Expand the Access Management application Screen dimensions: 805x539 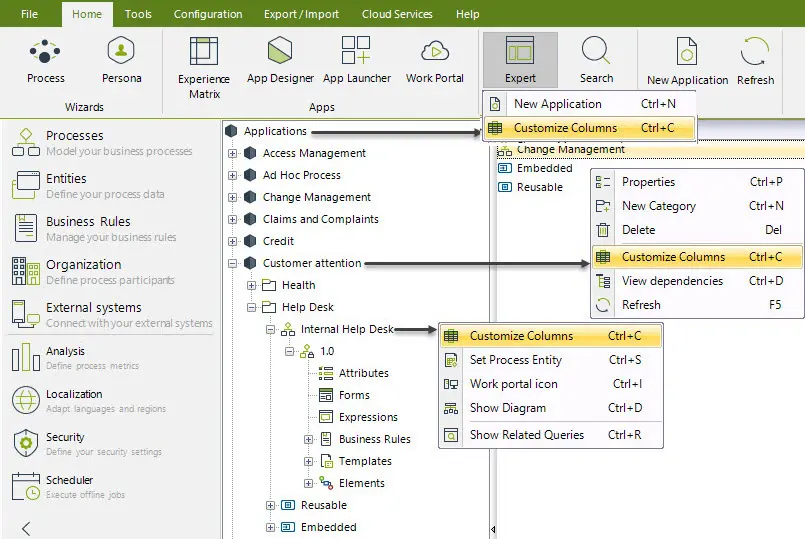(233, 153)
